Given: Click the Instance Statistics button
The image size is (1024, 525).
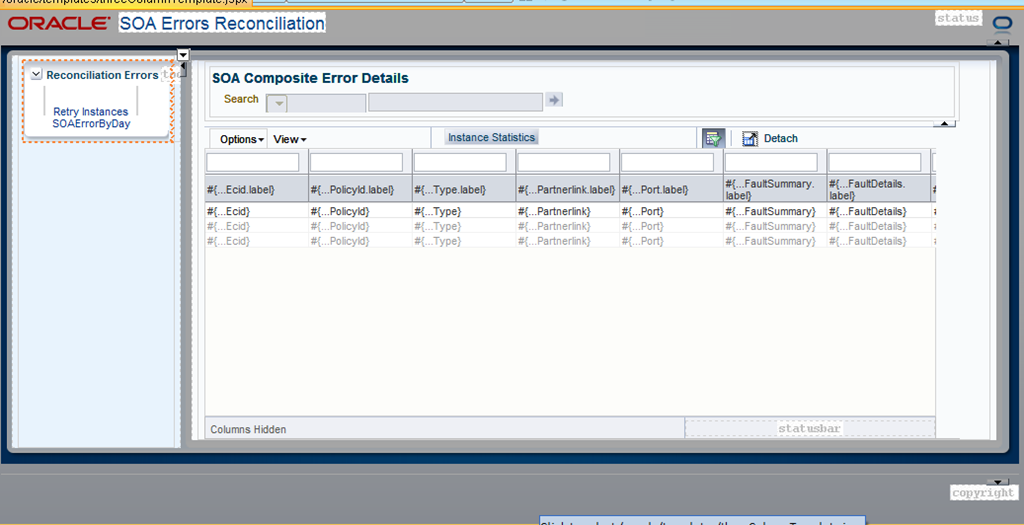Looking at the screenshot, I should click(x=491, y=137).
